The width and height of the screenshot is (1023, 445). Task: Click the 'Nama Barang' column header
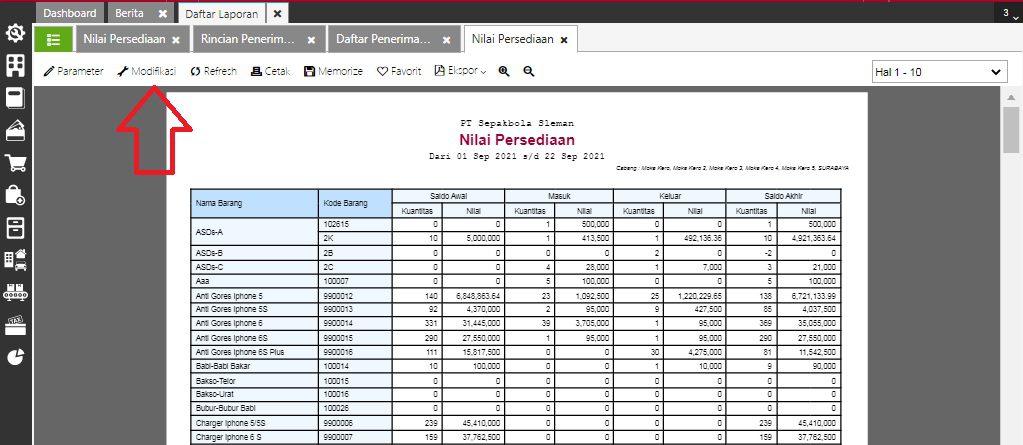tap(254, 204)
